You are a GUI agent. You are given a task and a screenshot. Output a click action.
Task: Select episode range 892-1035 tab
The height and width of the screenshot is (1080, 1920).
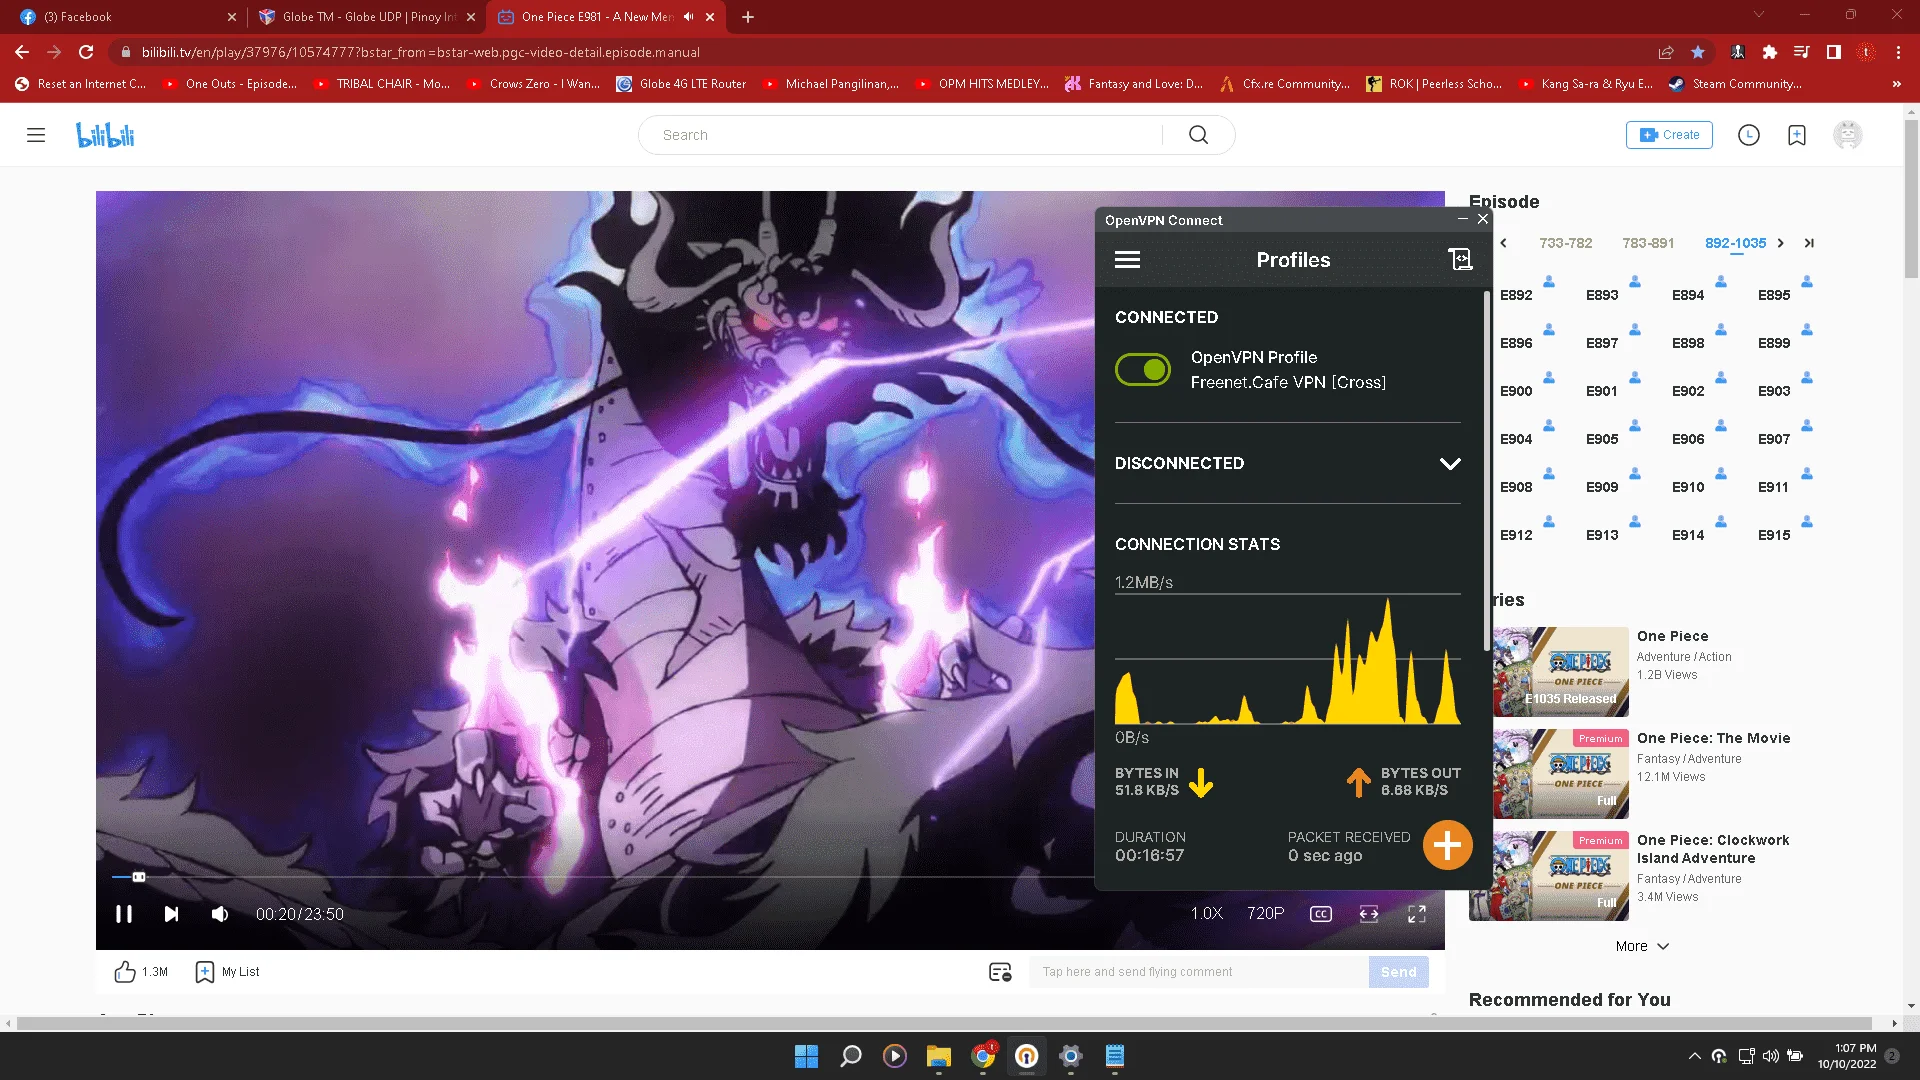click(1735, 243)
